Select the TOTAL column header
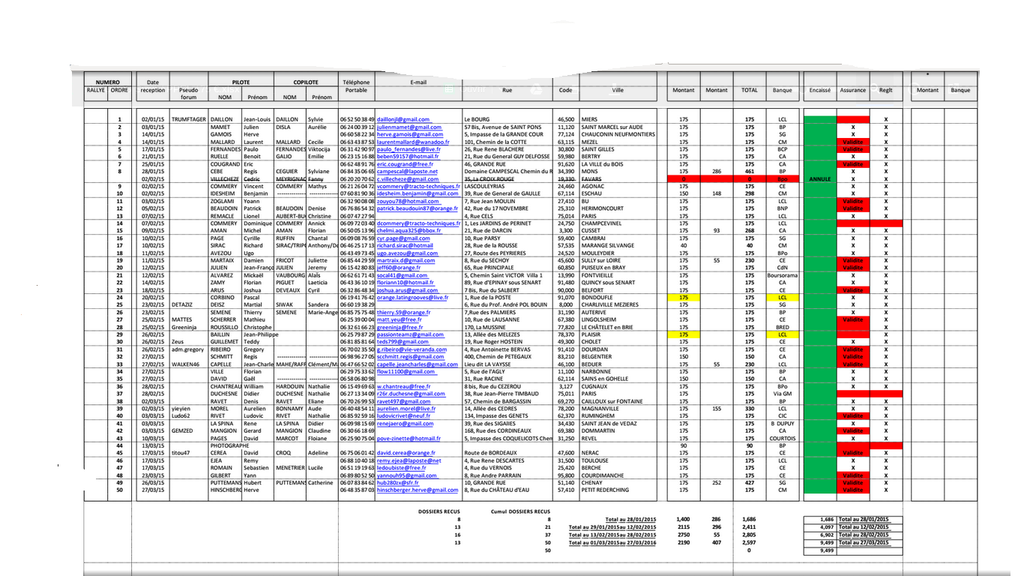Image resolution: width=1024 pixels, height=576 pixels. coord(749,90)
